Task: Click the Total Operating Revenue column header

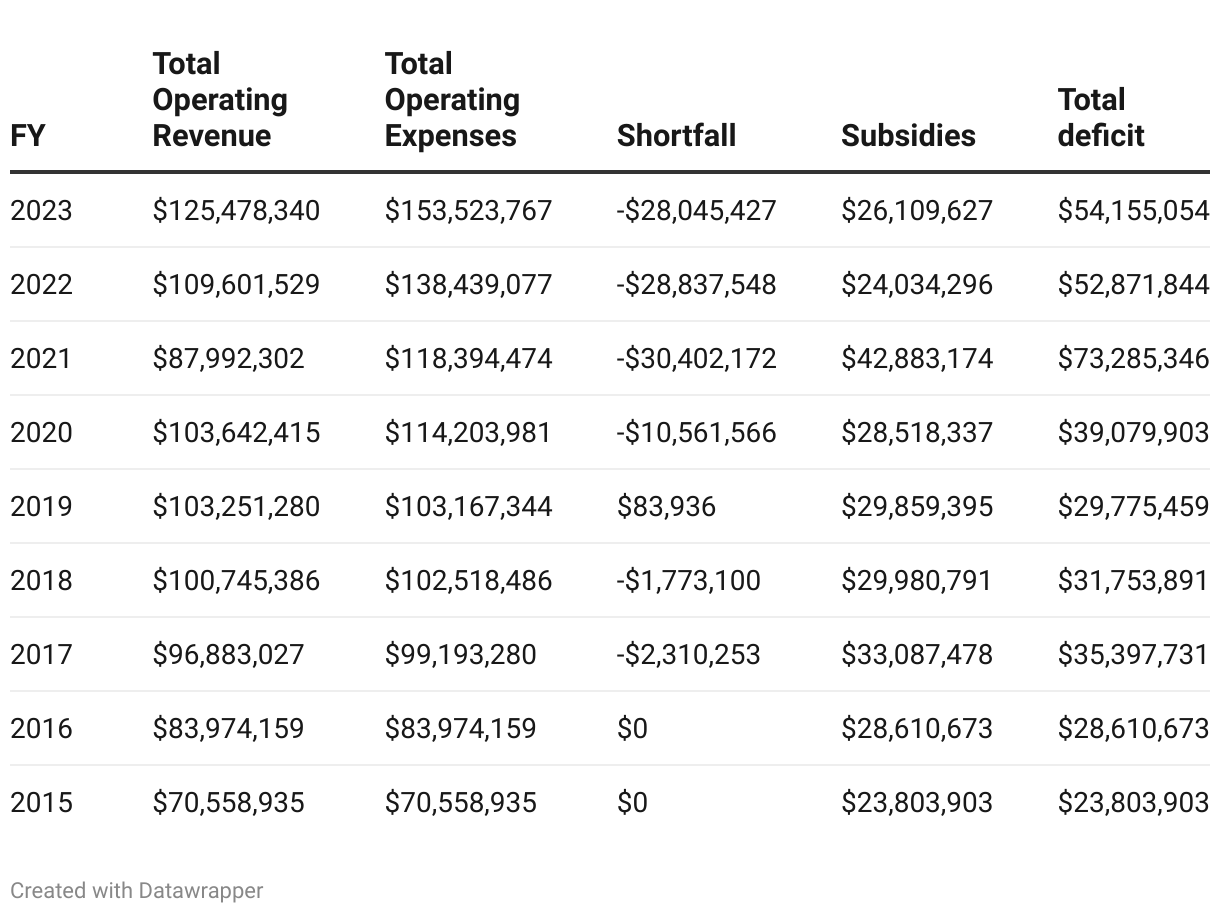Action: click(x=220, y=100)
